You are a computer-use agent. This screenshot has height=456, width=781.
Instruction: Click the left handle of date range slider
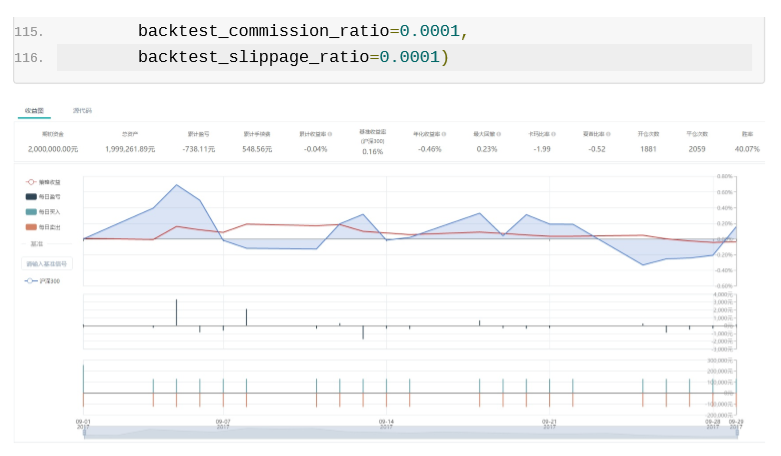click(x=84, y=432)
